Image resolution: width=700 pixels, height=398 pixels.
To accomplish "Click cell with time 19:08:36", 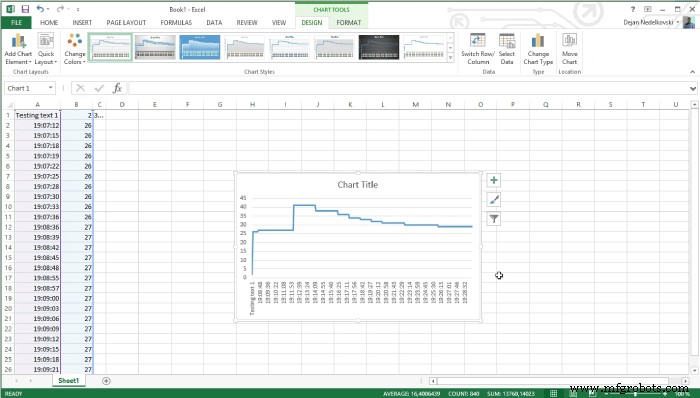I will pyautogui.click(x=37, y=227).
